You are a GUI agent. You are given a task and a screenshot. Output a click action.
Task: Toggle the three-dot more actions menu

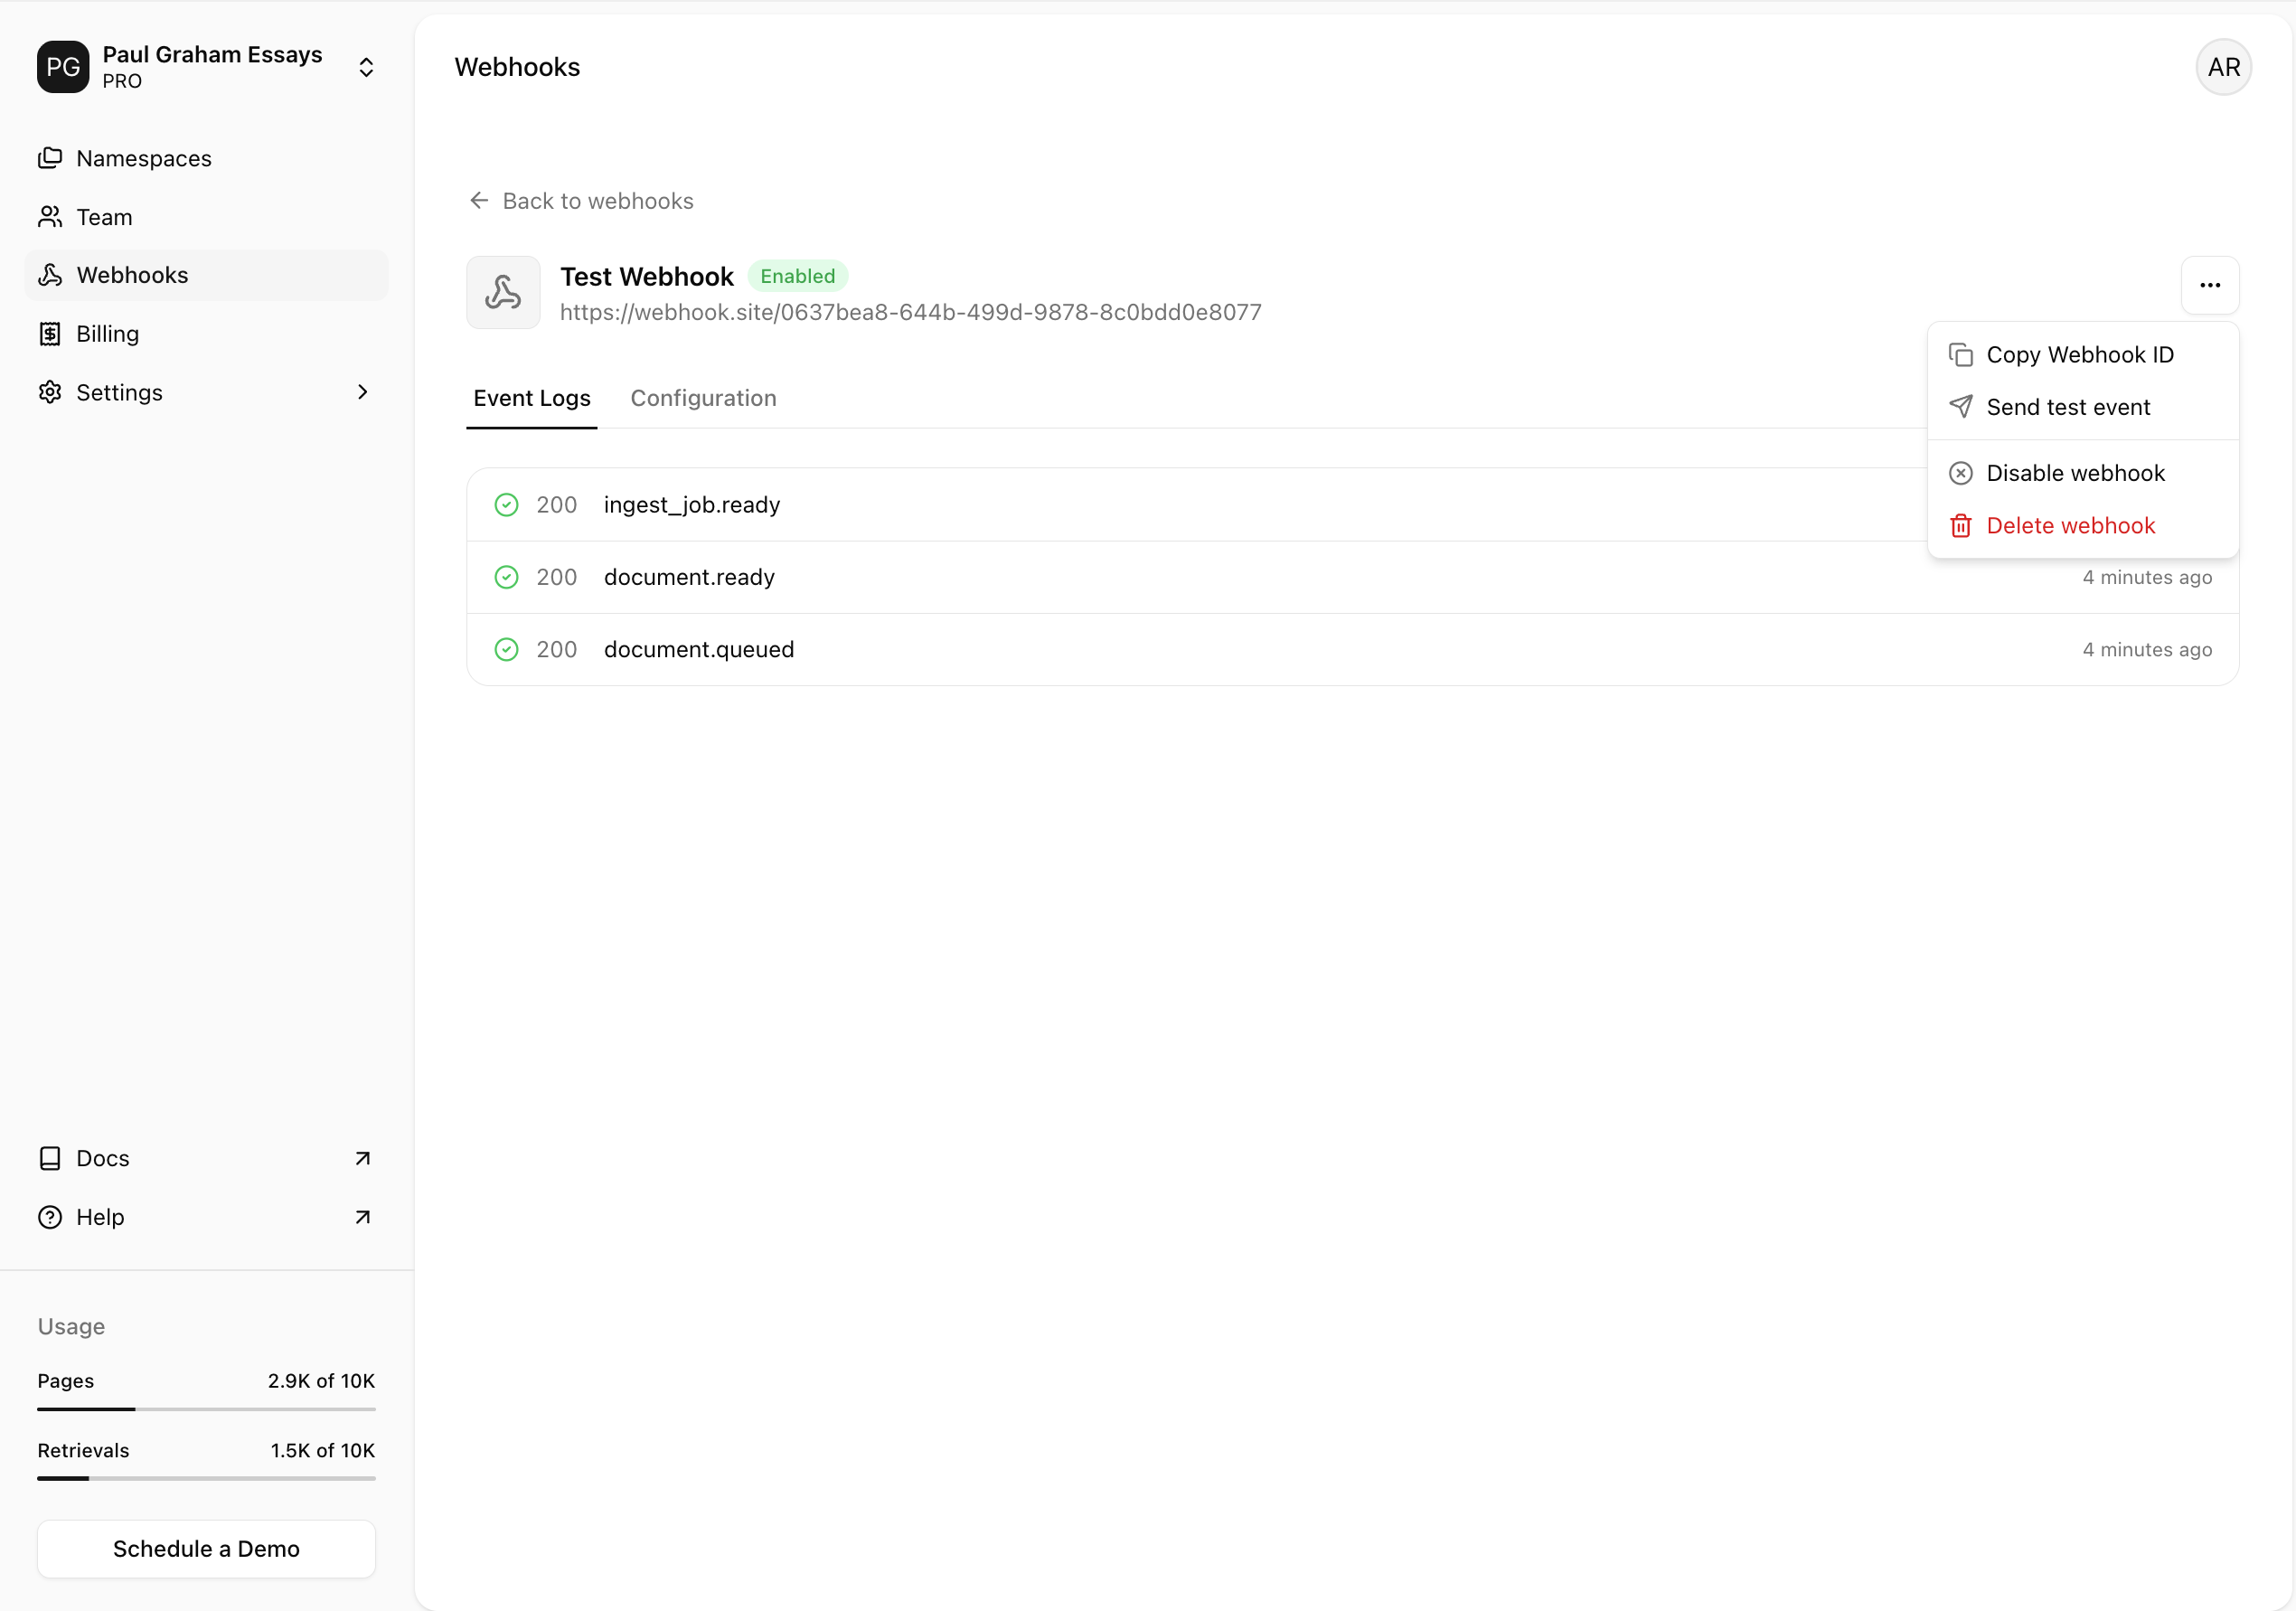tap(2209, 286)
